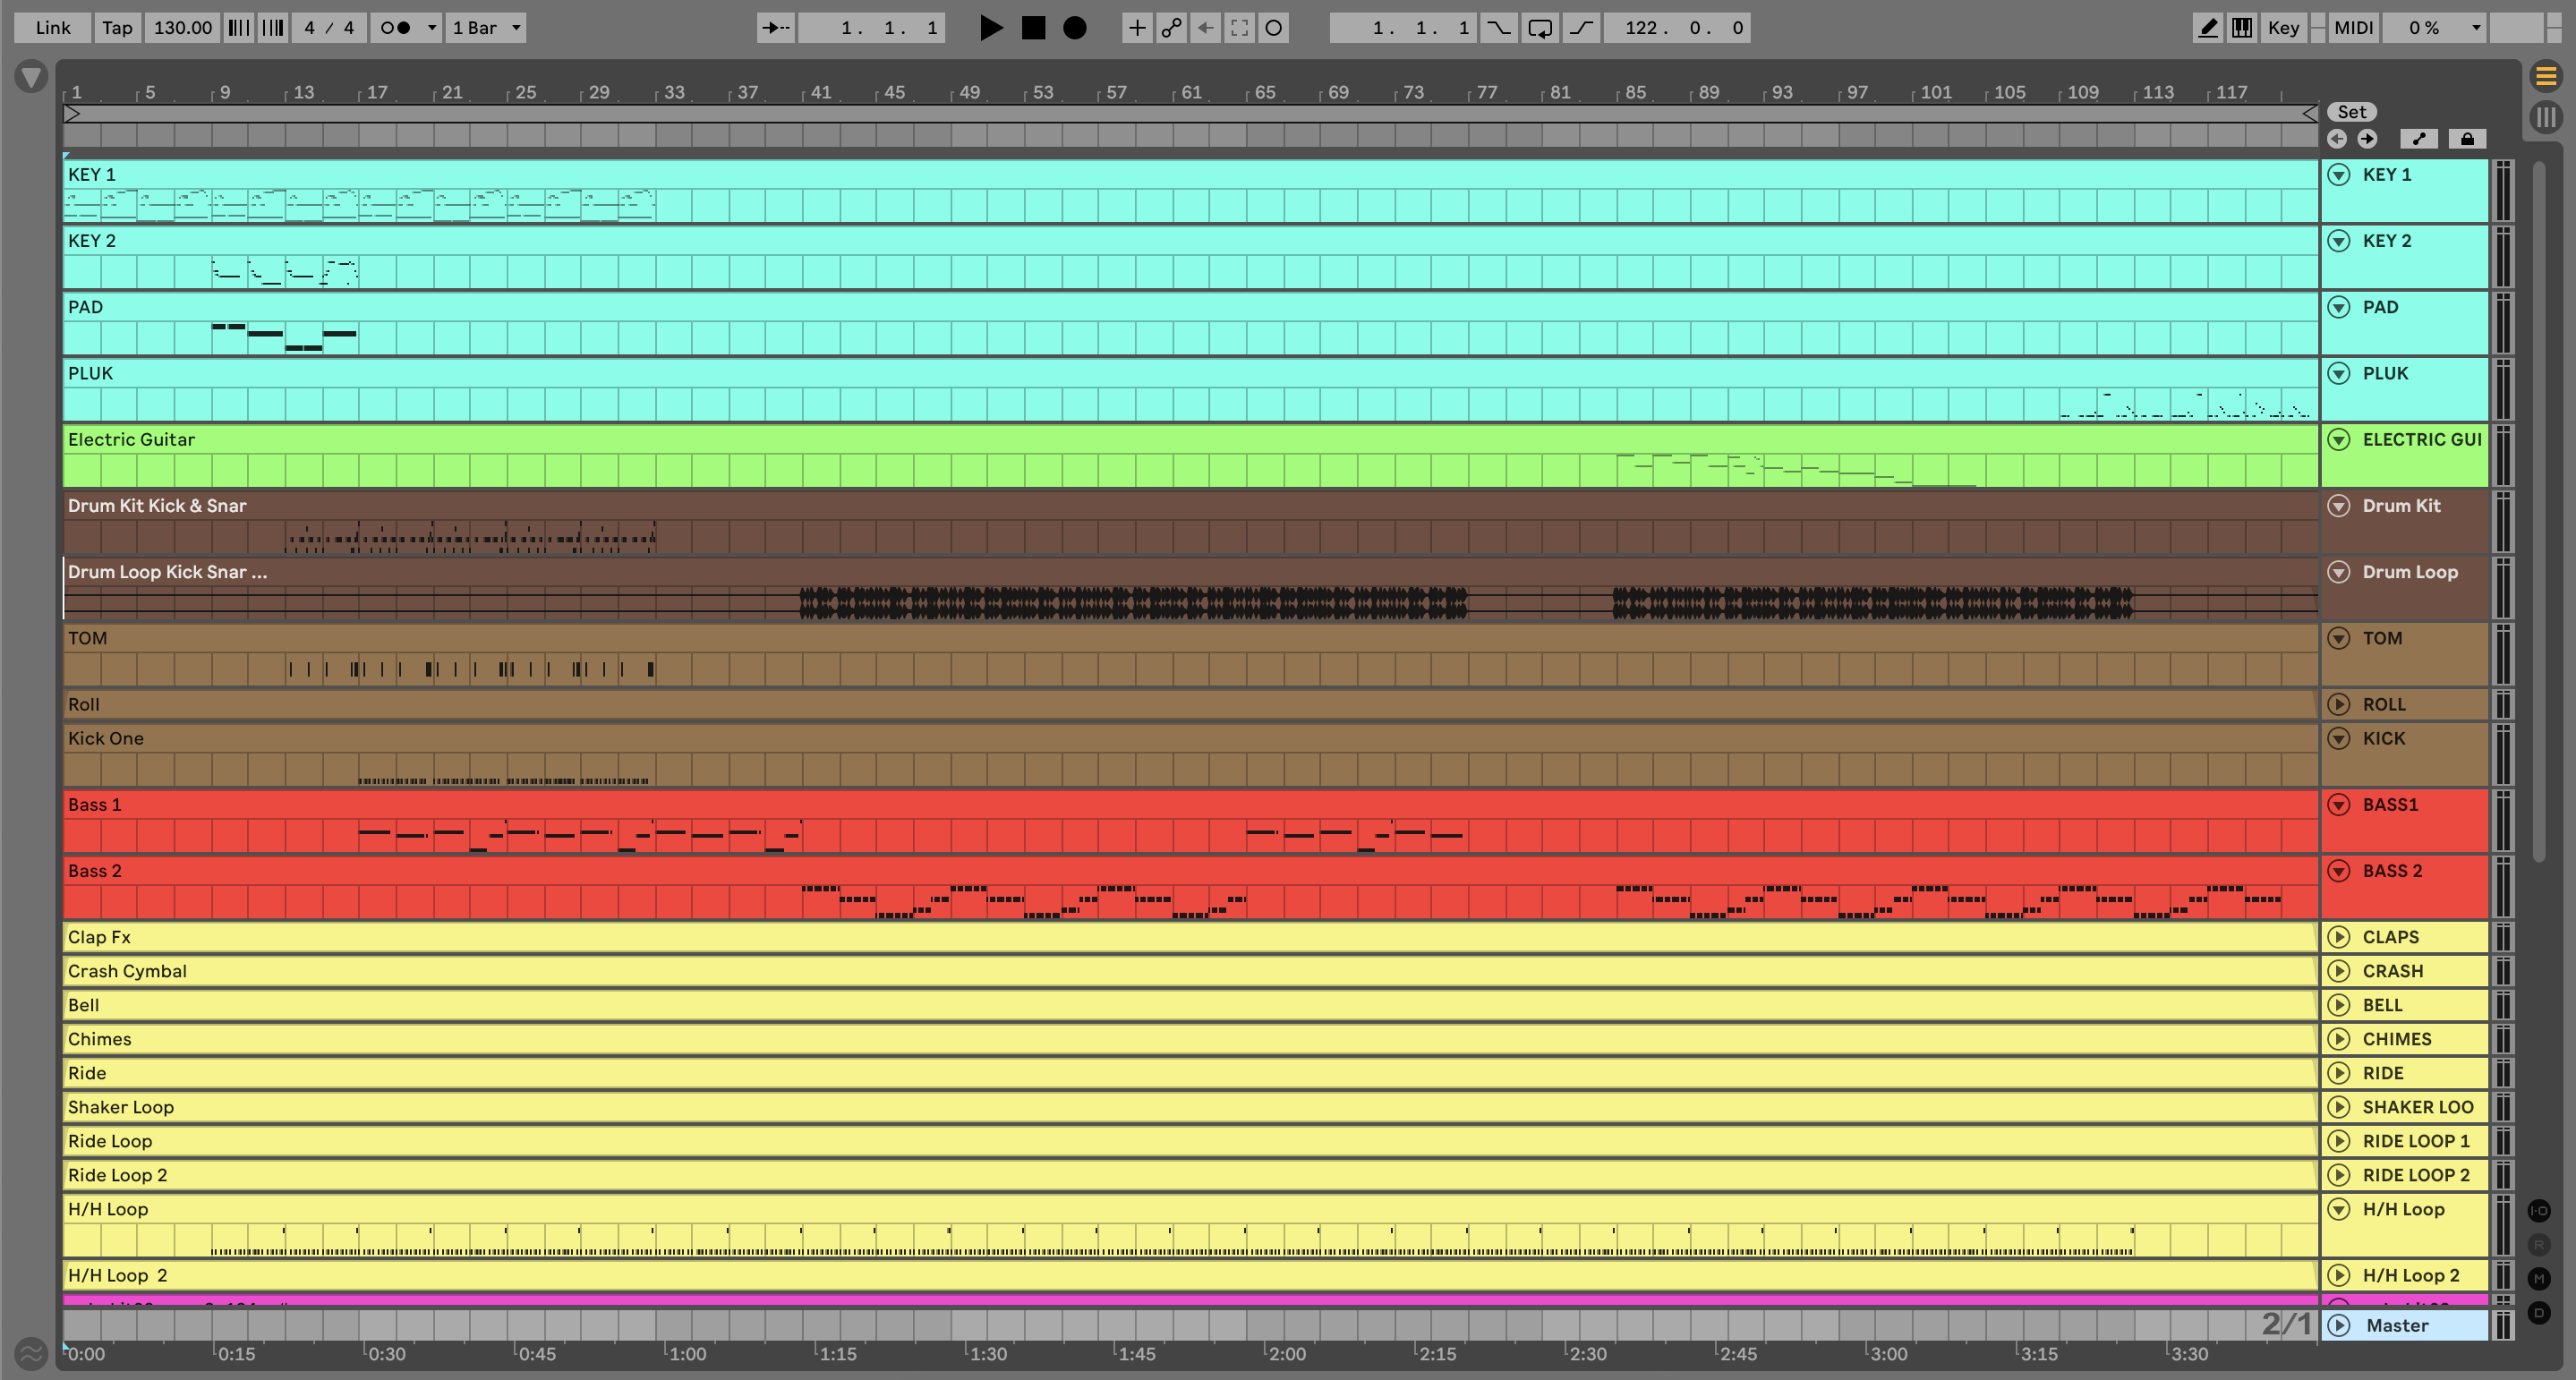Click the Tap tempo button
Viewport: 2576px width, 1380px height.
point(117,28)
